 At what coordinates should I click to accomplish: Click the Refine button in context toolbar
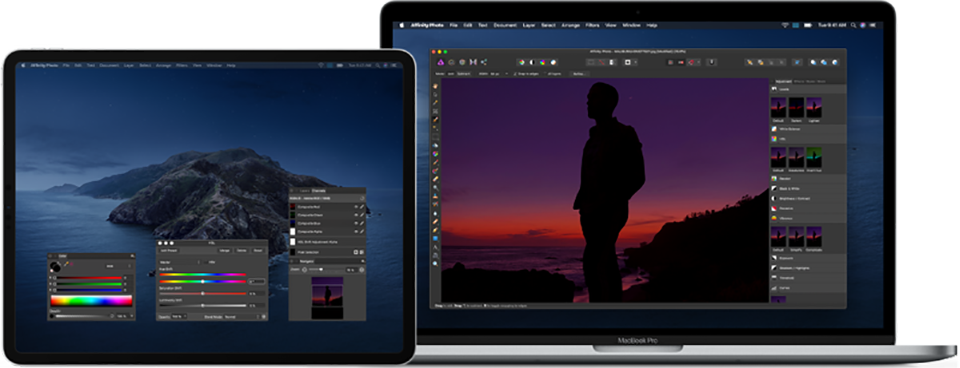click(579, 74)
